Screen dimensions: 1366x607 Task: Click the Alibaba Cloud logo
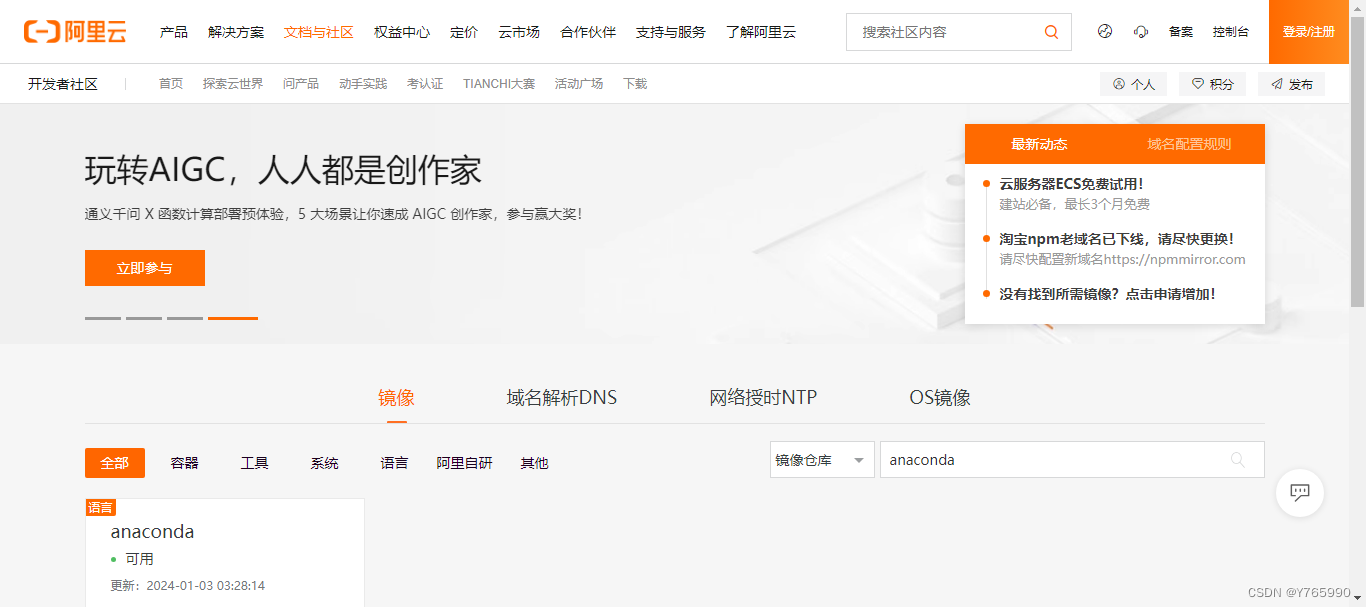pos(75,32)
